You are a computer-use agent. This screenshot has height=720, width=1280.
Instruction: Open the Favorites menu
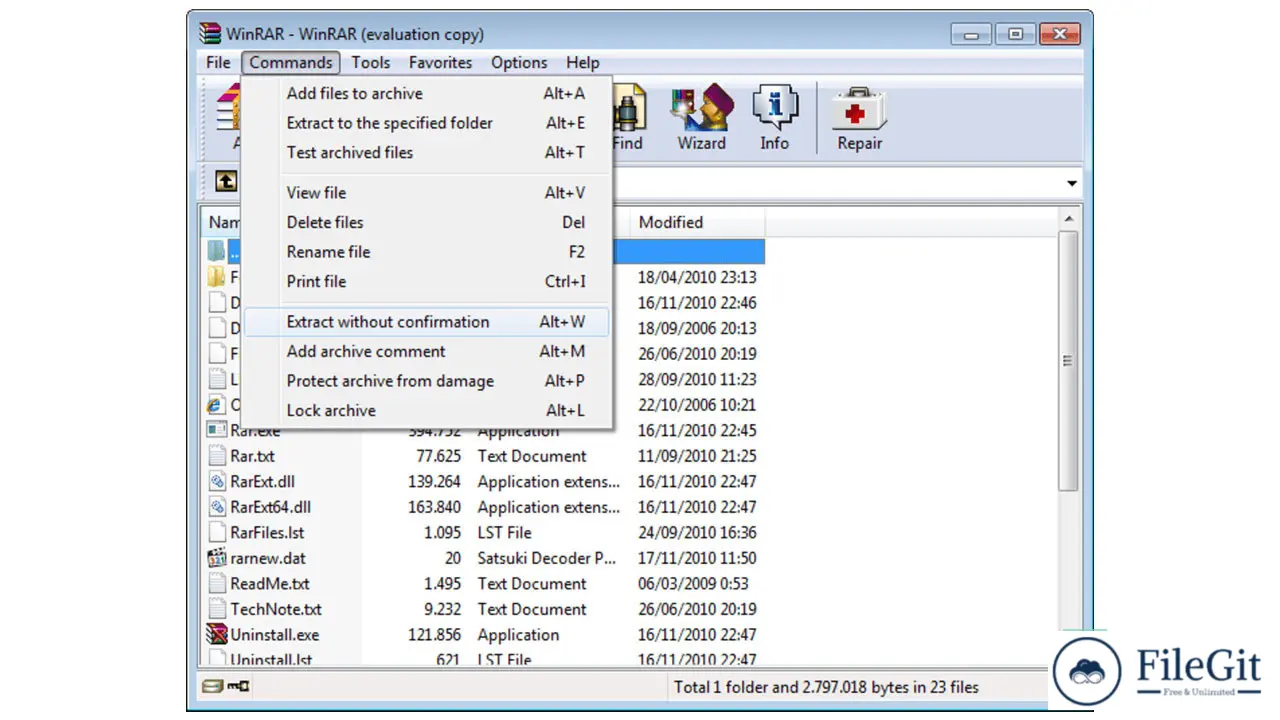click(x=440, y=62)
